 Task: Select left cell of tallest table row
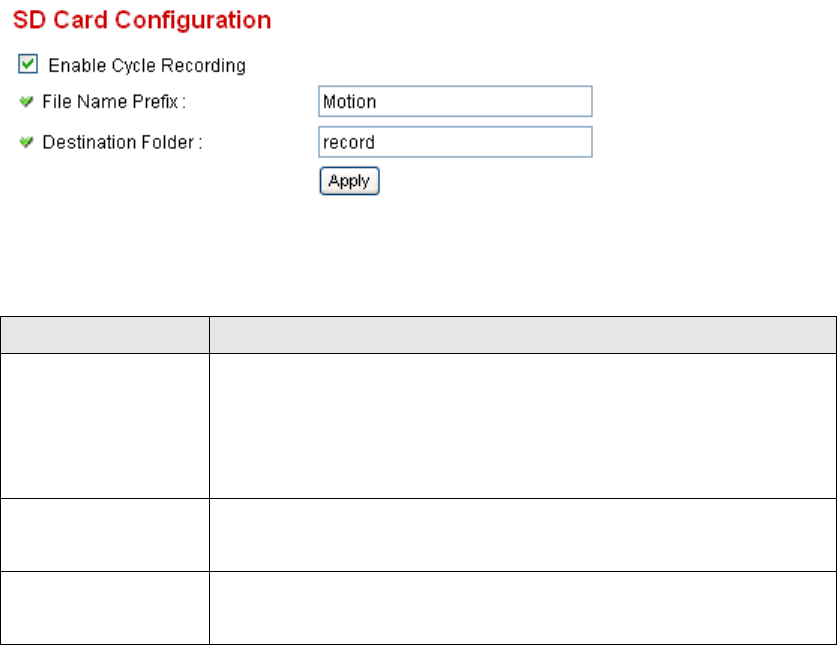[104, 425]
